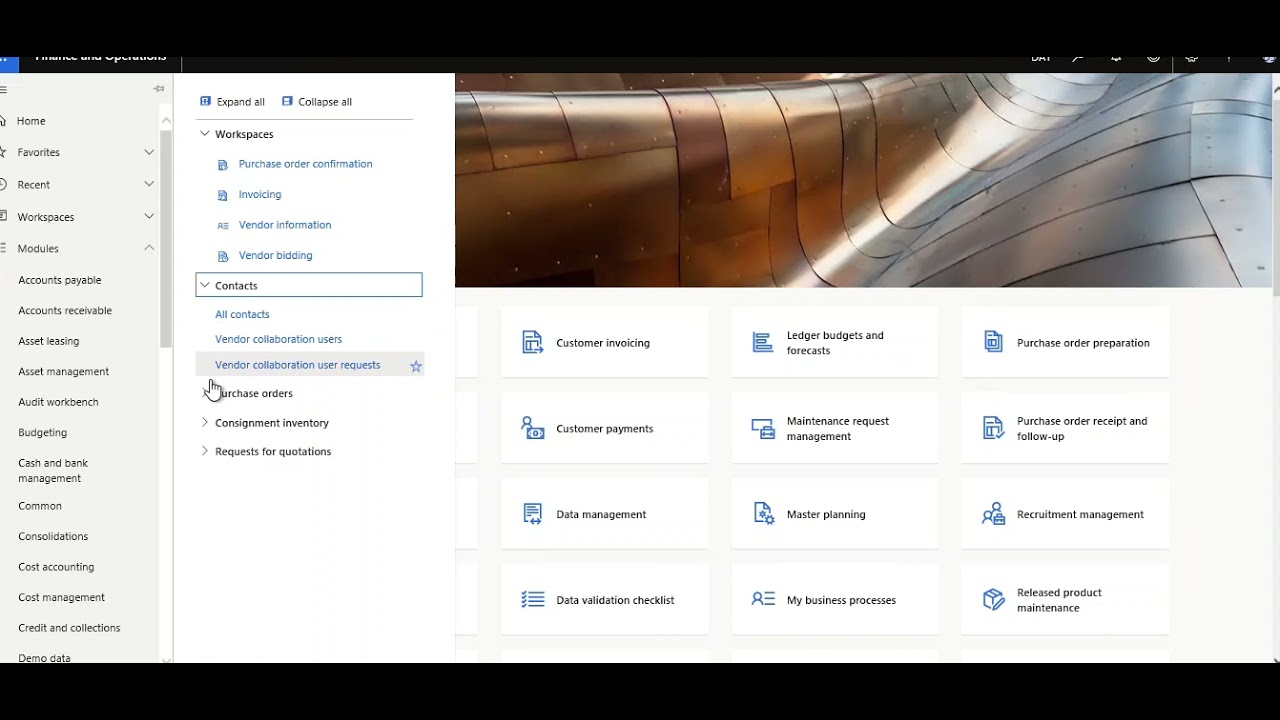1280x720 pixels.
Task: Open the Common module
Action: coord(40,506)
